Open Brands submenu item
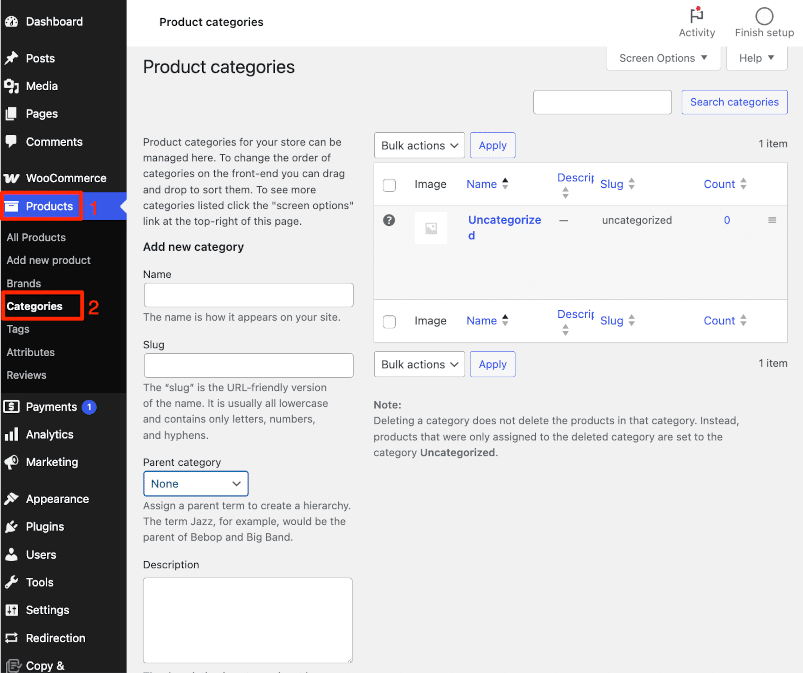The height and width of the screenshot is (673, 803). point(24,283)
